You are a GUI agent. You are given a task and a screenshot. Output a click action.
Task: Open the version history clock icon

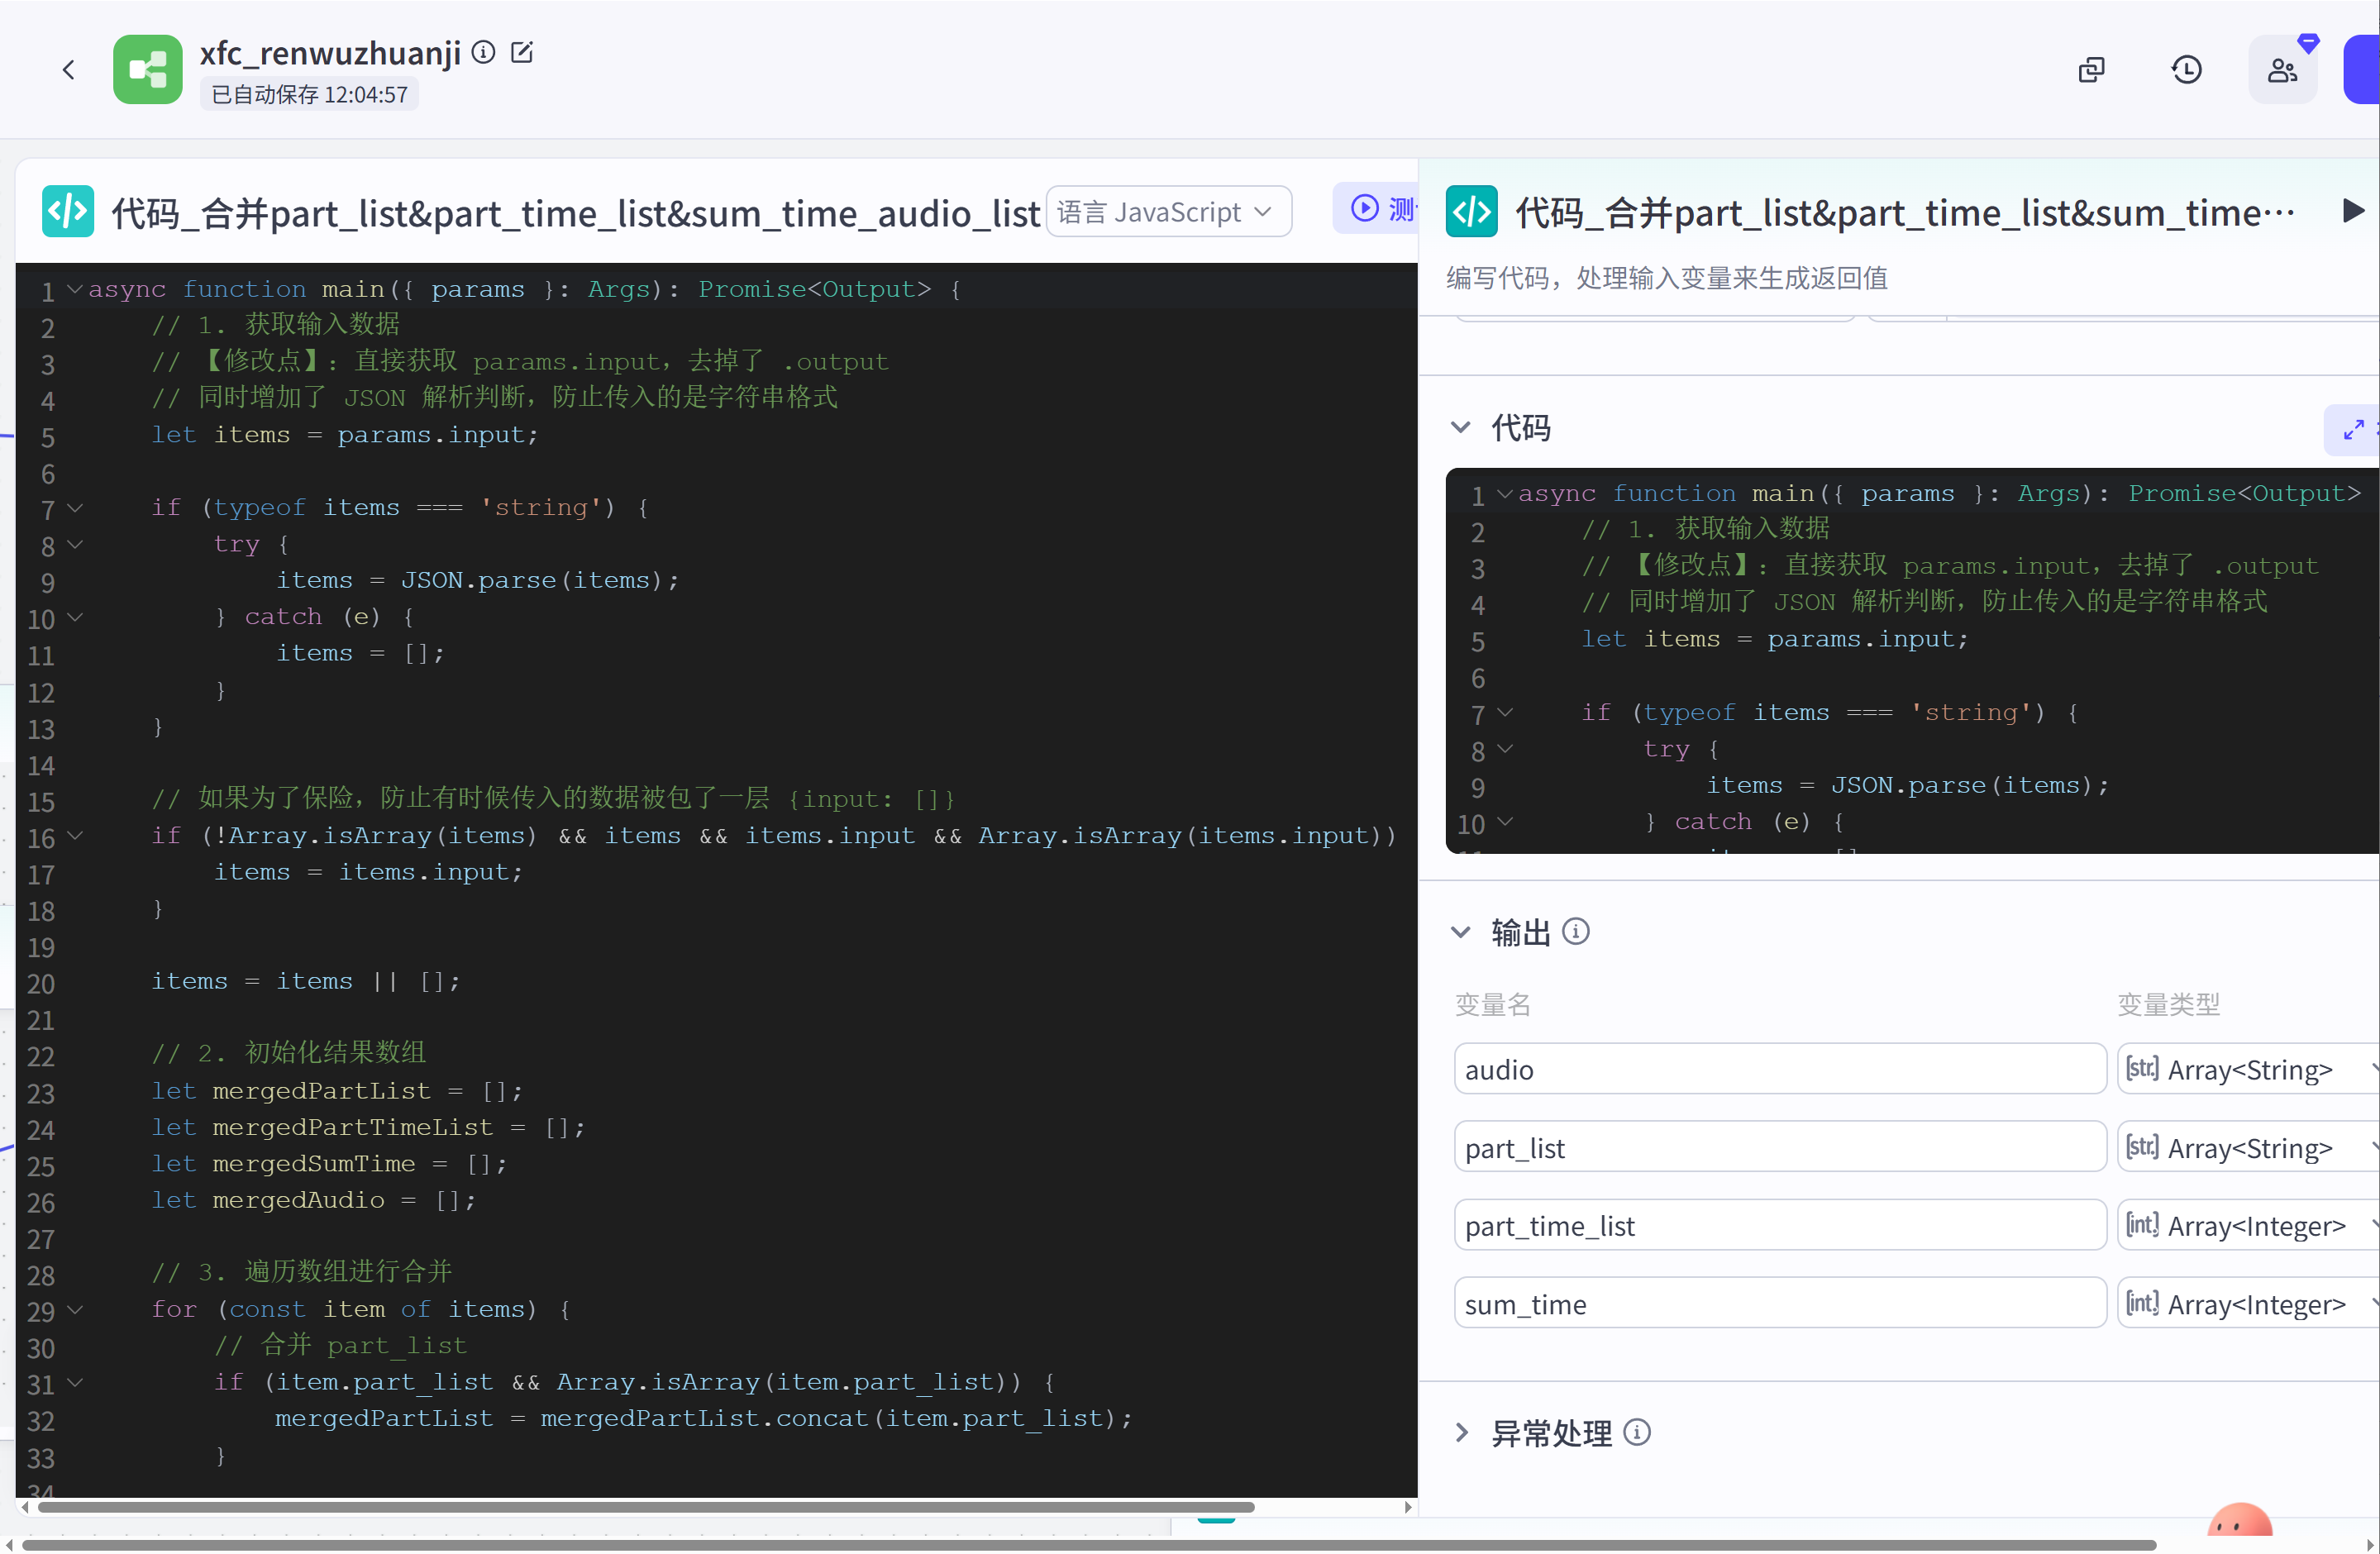point(2186,70)
